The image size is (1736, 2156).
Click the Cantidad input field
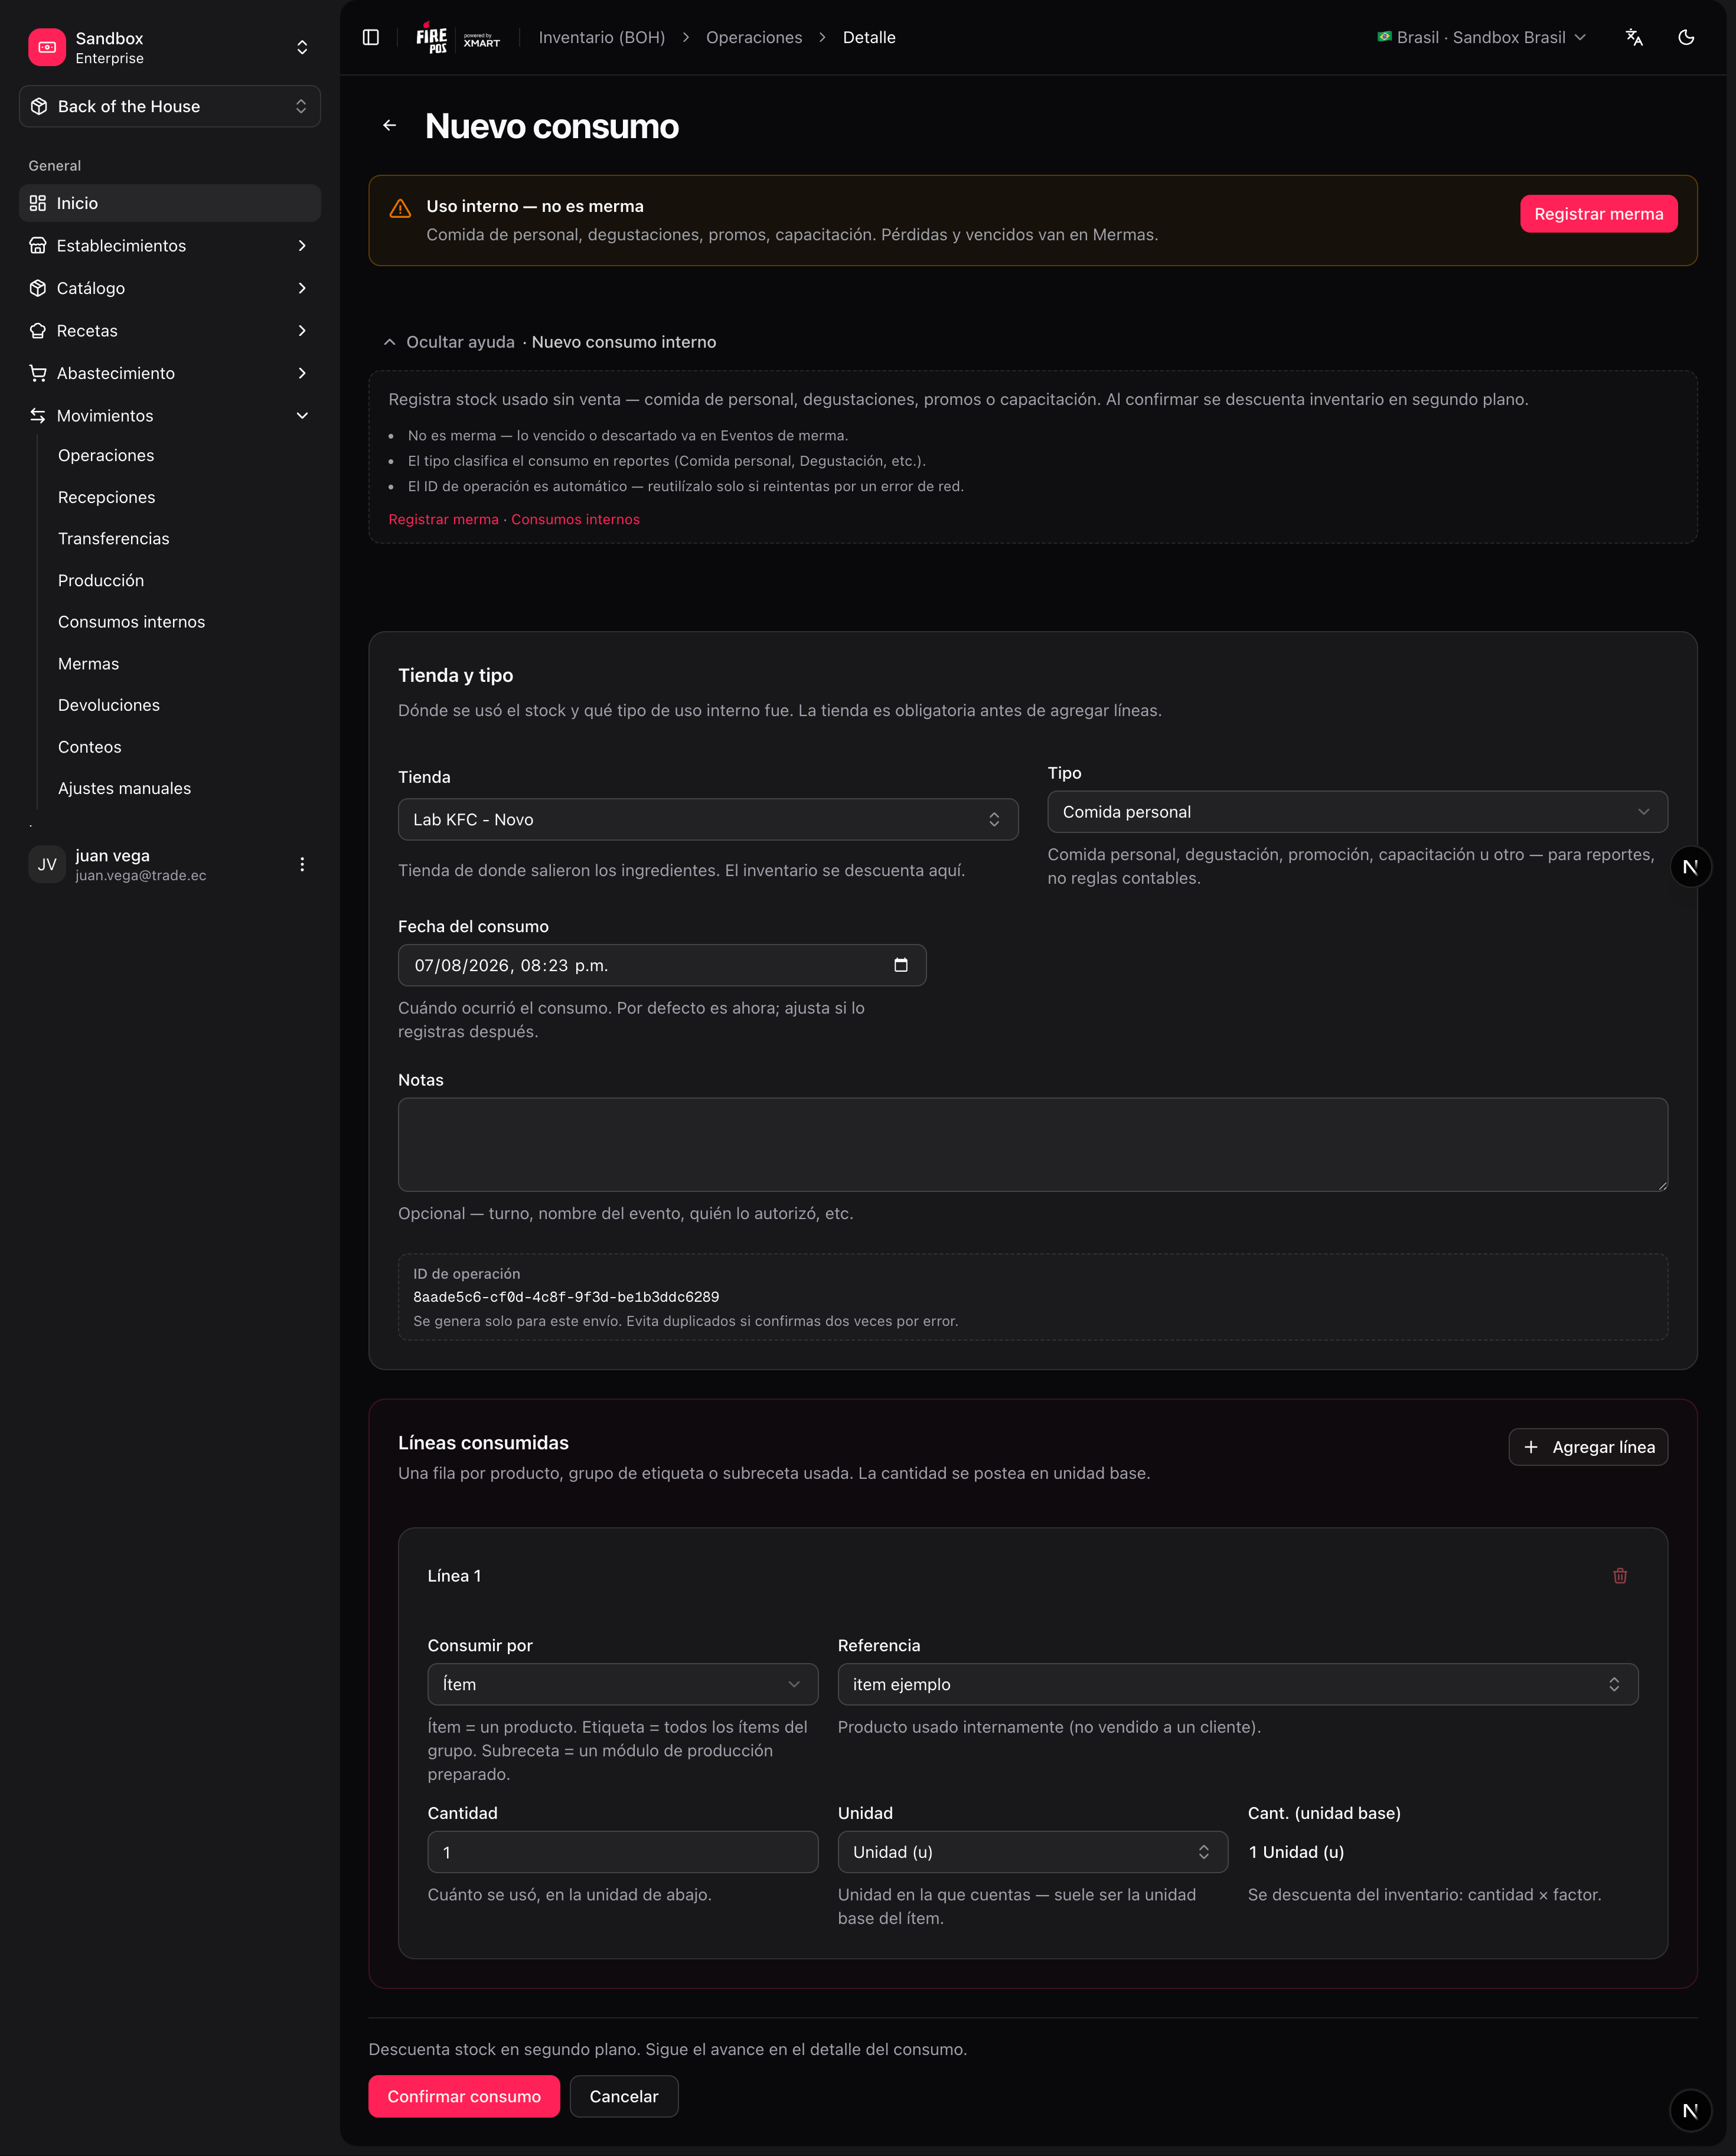[622, 1852]
